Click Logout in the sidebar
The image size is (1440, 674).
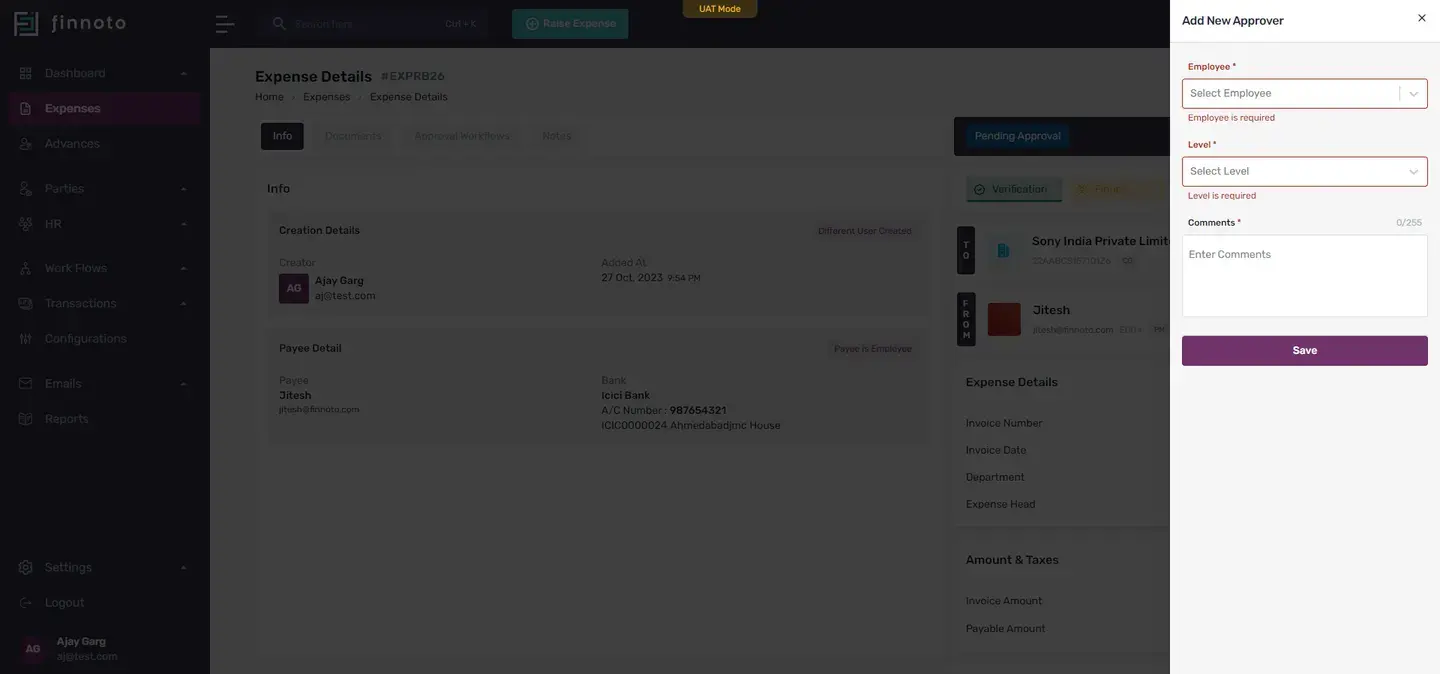pos(104,603)
